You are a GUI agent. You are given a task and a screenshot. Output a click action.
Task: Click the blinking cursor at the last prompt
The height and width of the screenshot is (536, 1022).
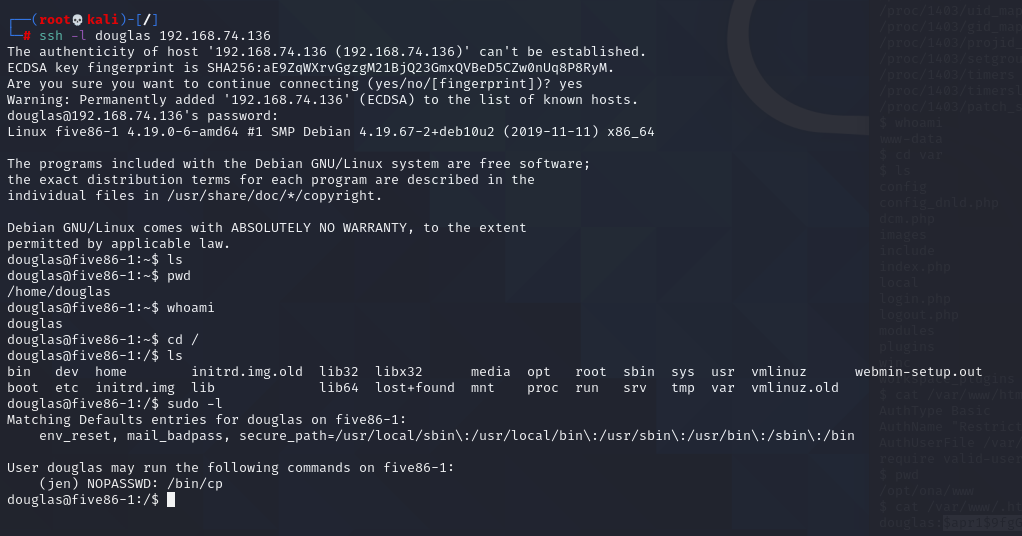click(171, 499)
